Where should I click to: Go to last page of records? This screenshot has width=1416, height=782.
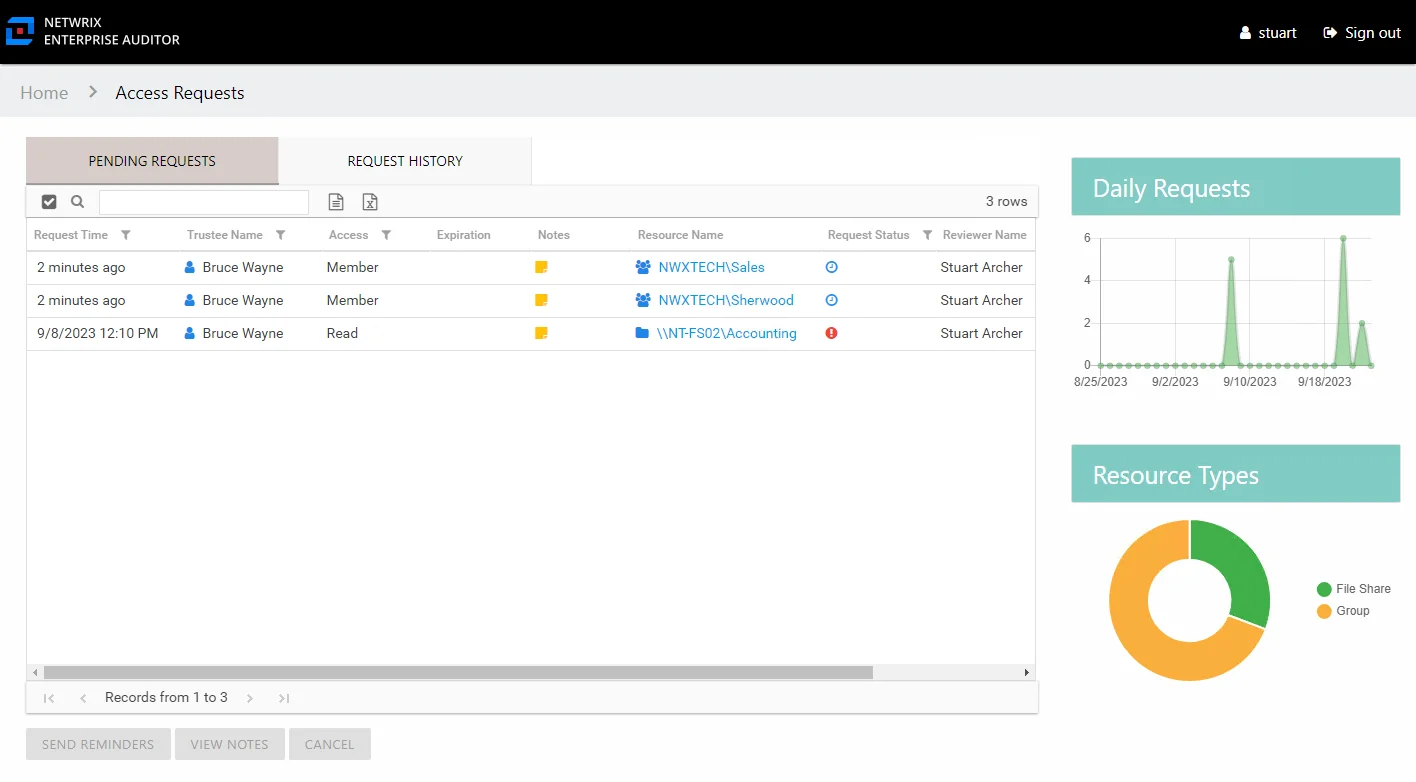(284, 698)
